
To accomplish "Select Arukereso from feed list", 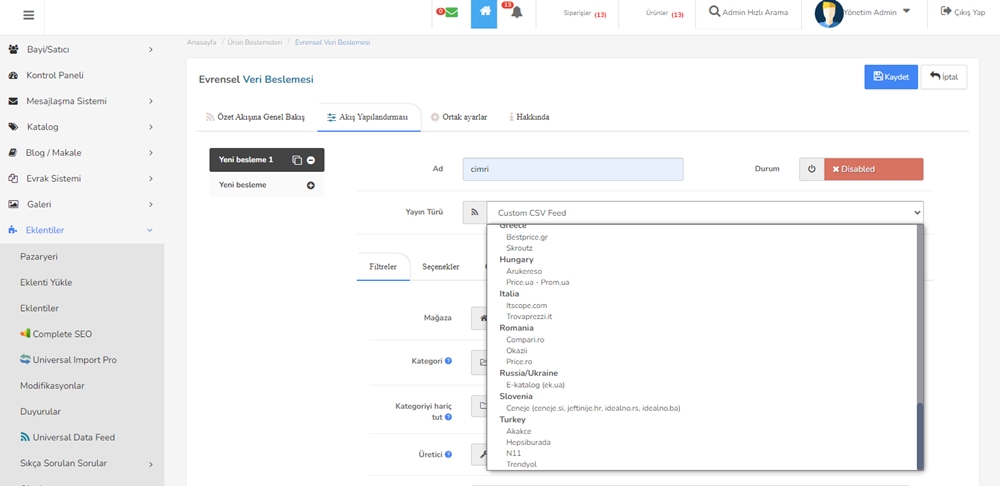I will 524,271.
